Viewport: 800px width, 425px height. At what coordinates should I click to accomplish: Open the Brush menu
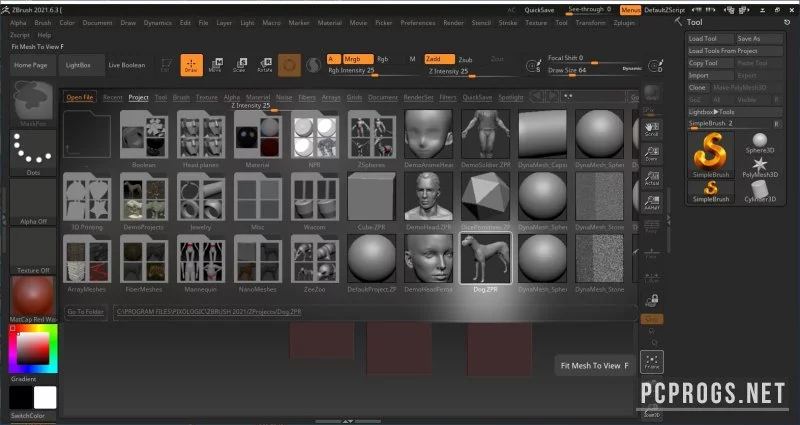point(43,22)
